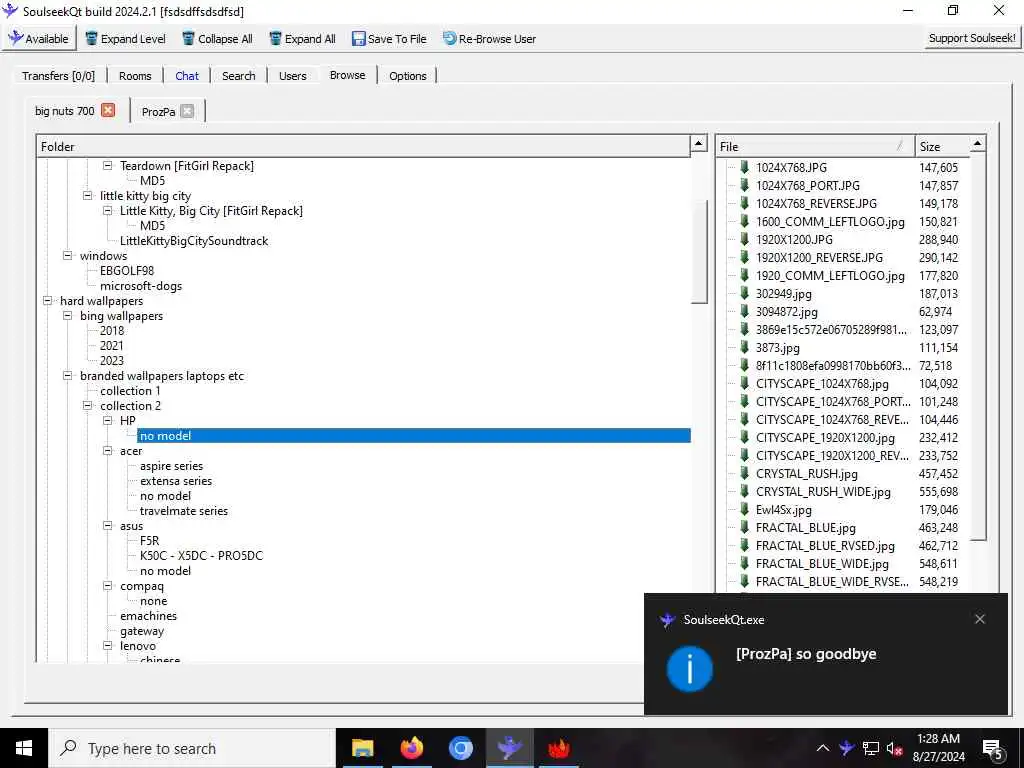Click download icon of 1920X1200.JPG
The width and height of the screenshot is (1024, 768).
(744, 240)
